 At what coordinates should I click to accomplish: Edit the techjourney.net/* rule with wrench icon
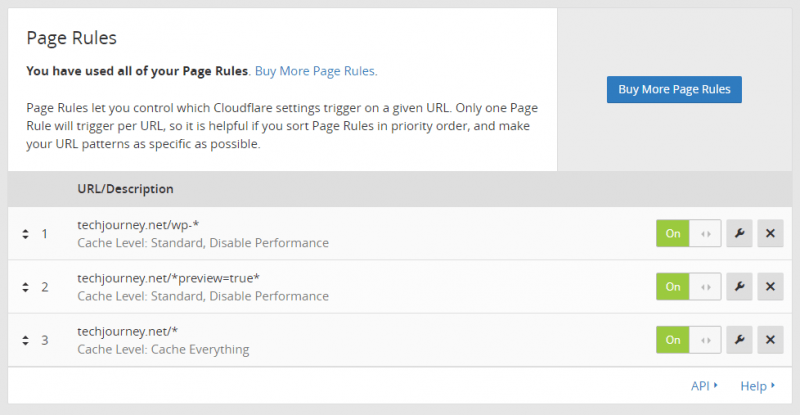739,339
